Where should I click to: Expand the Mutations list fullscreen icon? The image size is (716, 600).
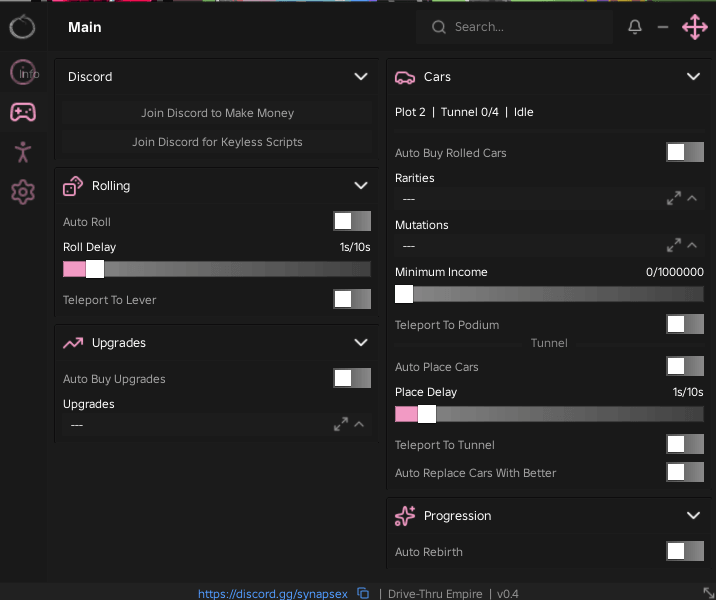point(674,245)
